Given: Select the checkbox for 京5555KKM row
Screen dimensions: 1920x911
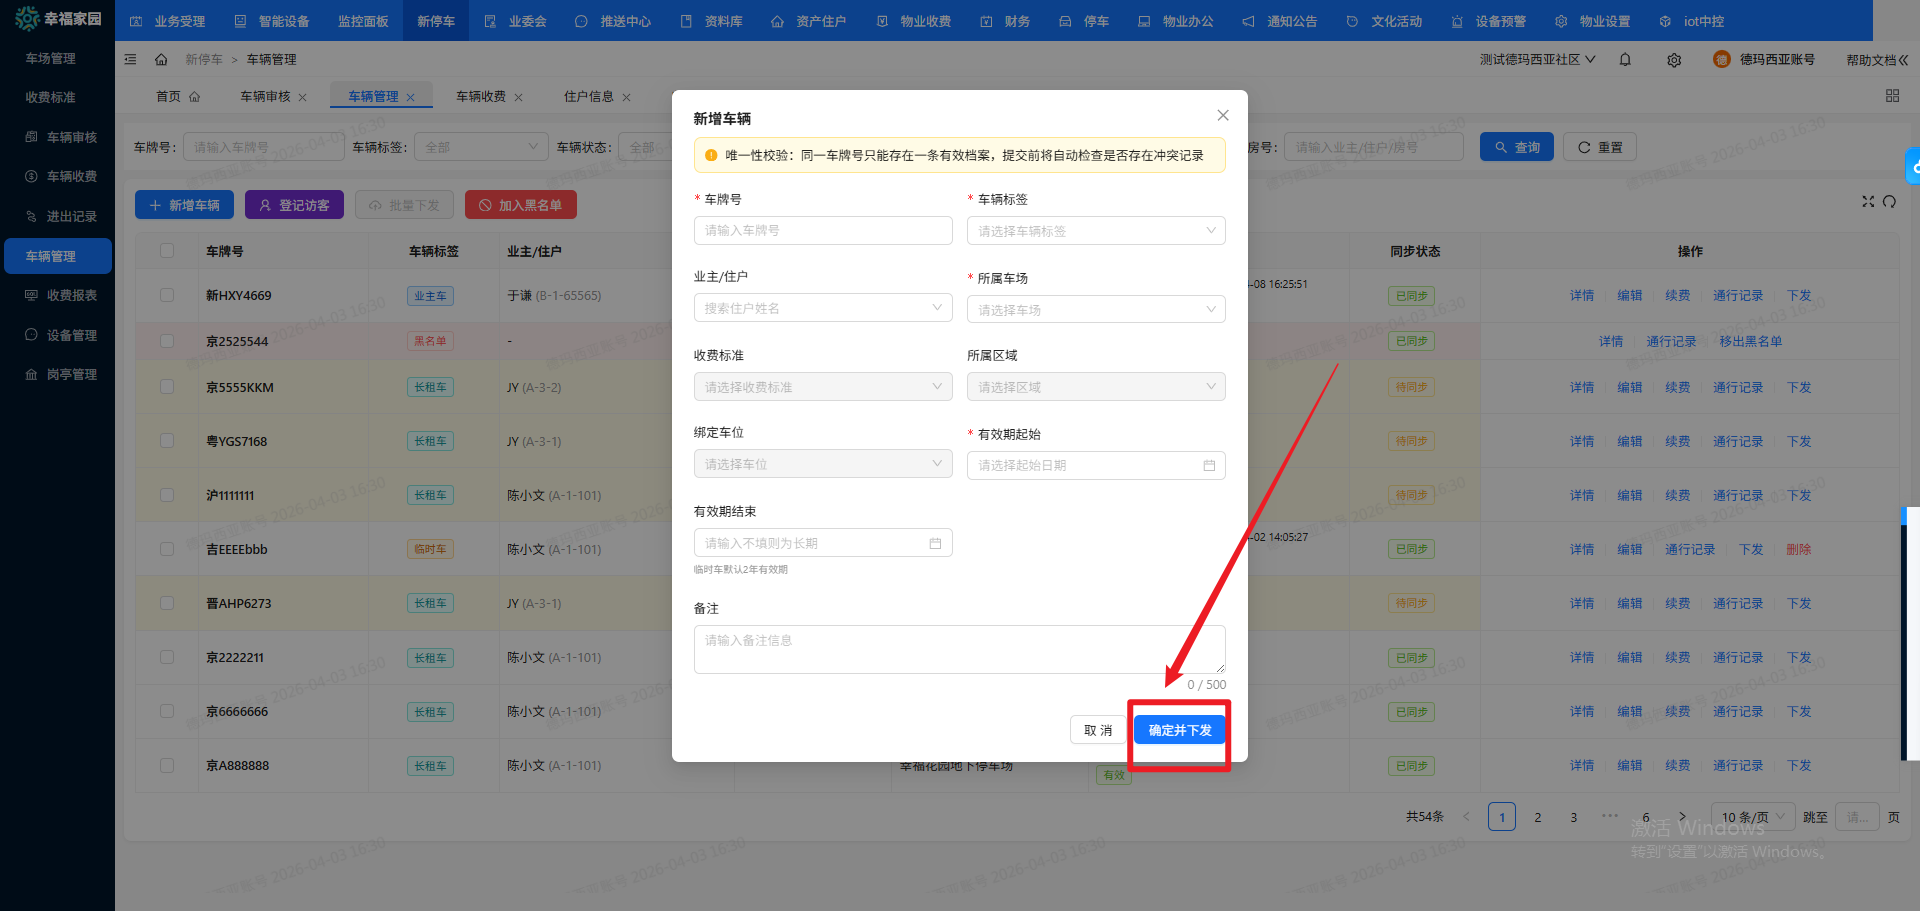Looking at the screenshot, I should pos(167,387).
